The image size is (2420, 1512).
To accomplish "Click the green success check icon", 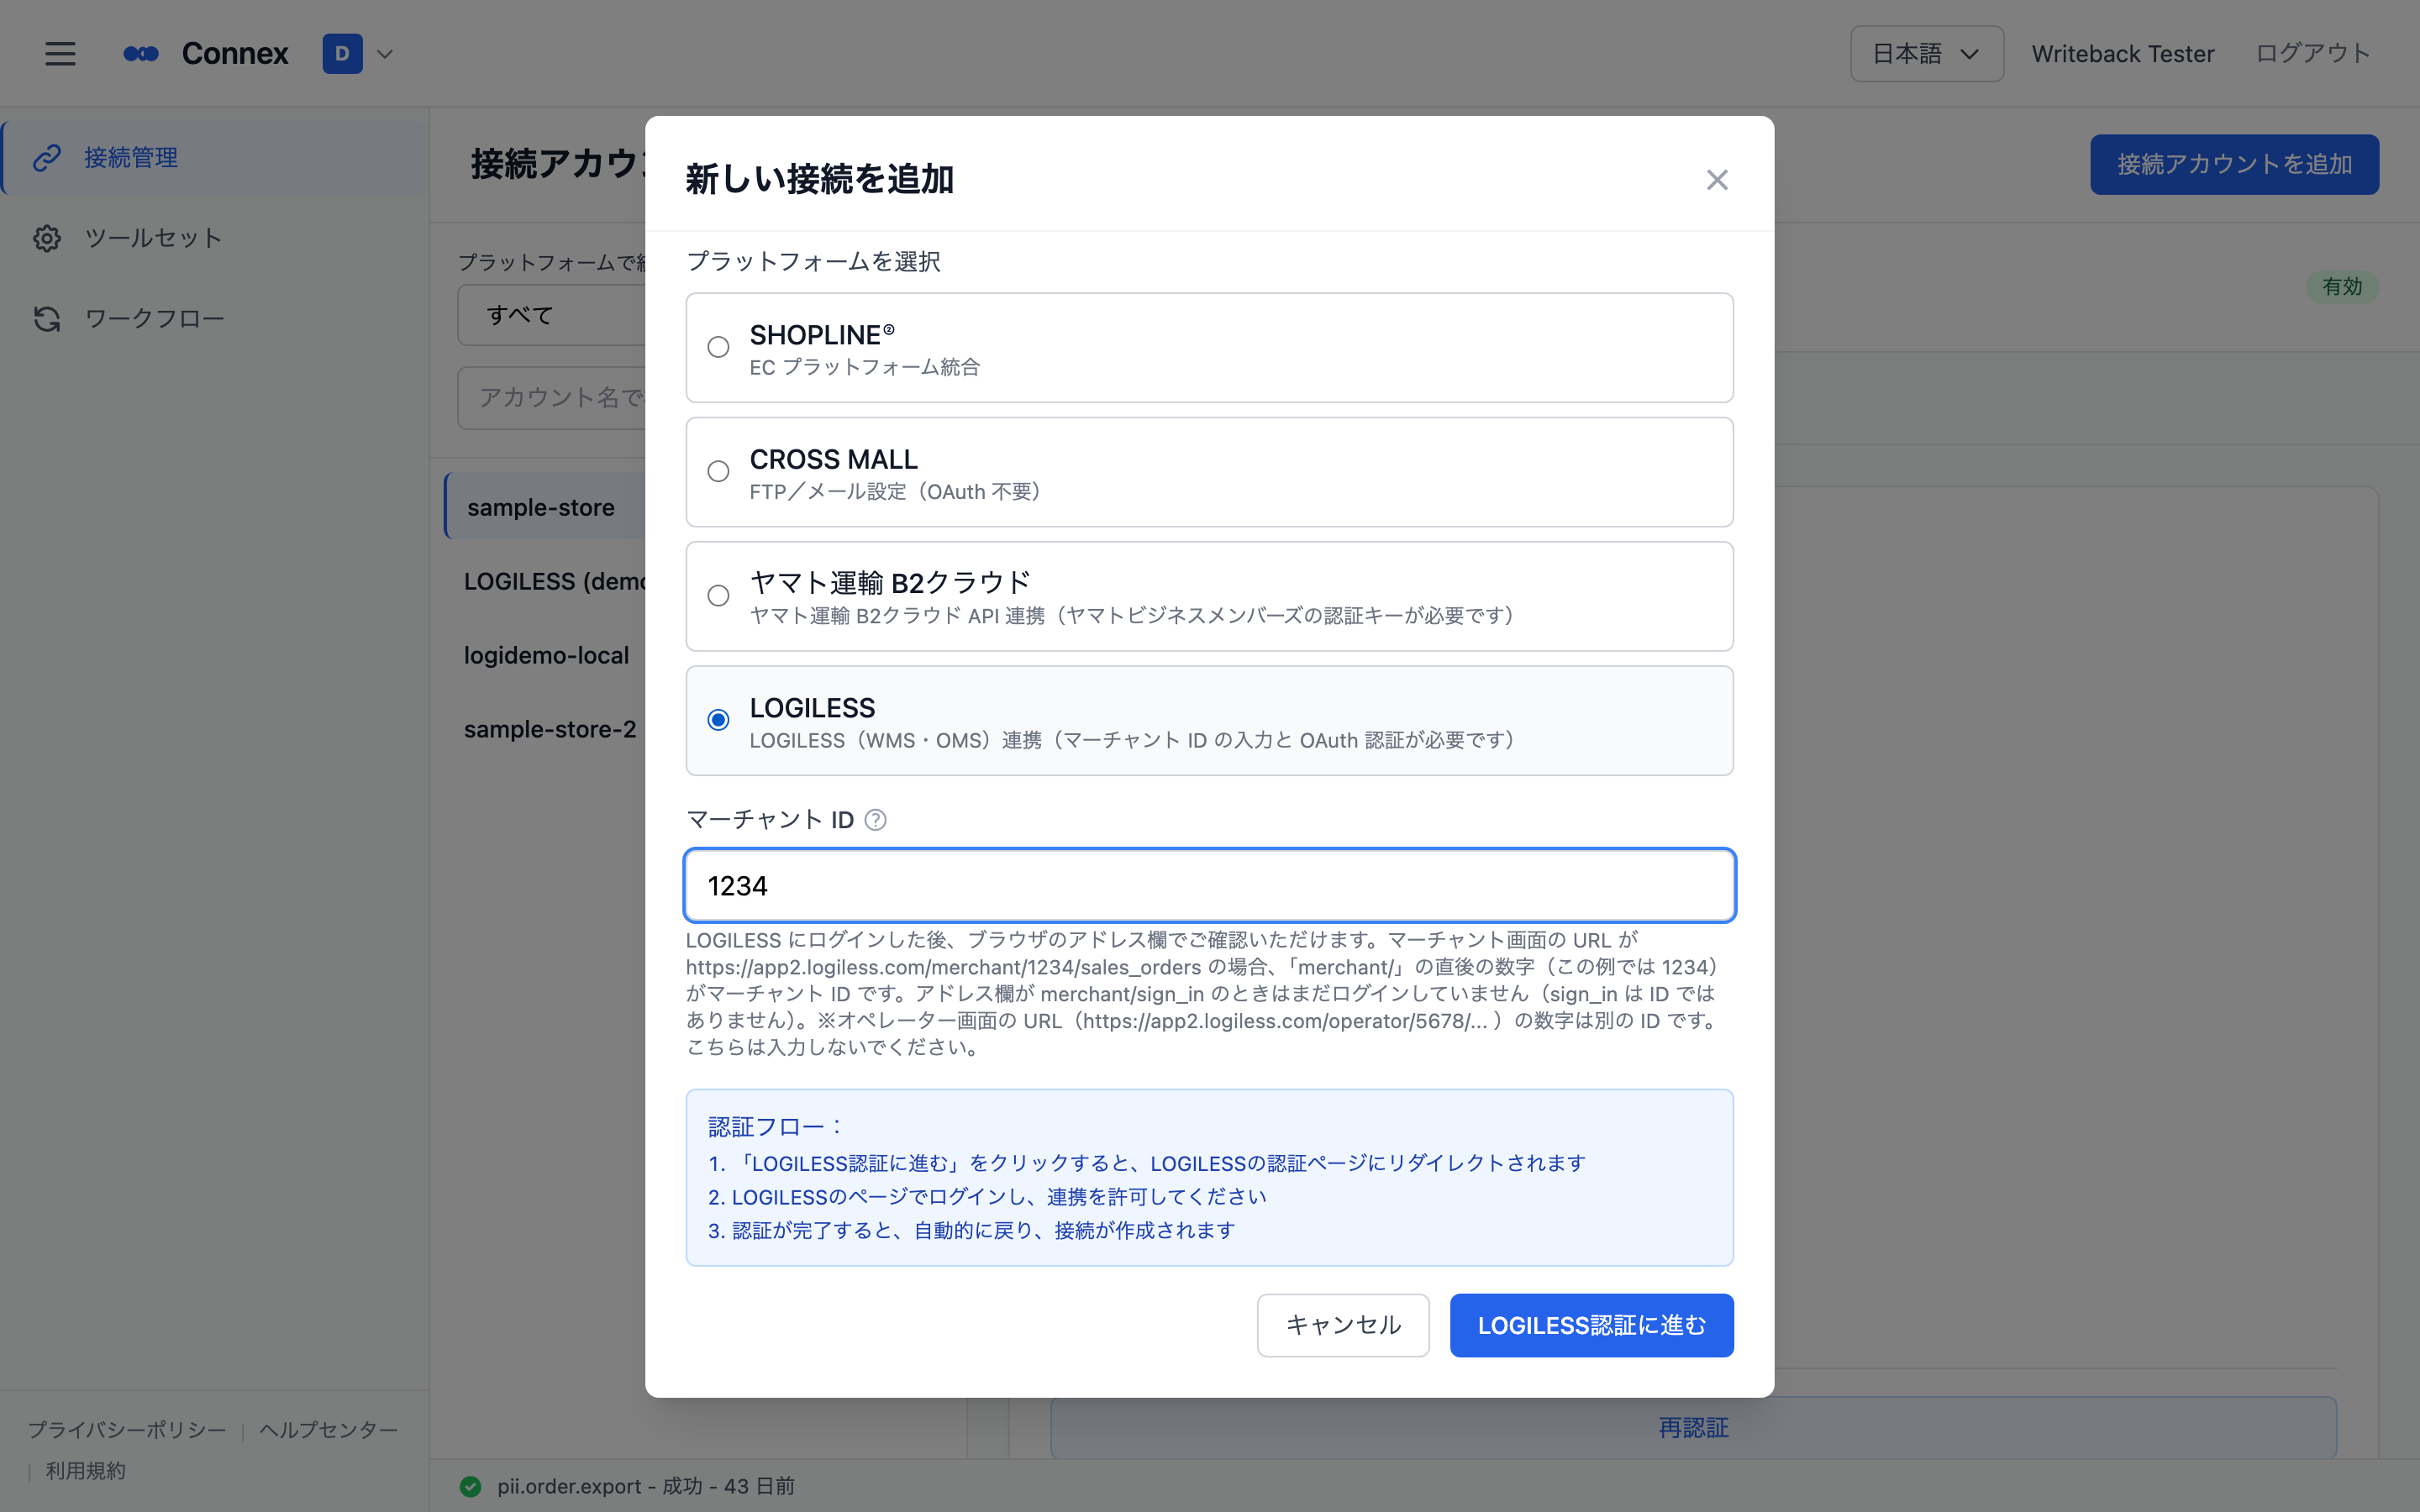I will (470, 1487).
